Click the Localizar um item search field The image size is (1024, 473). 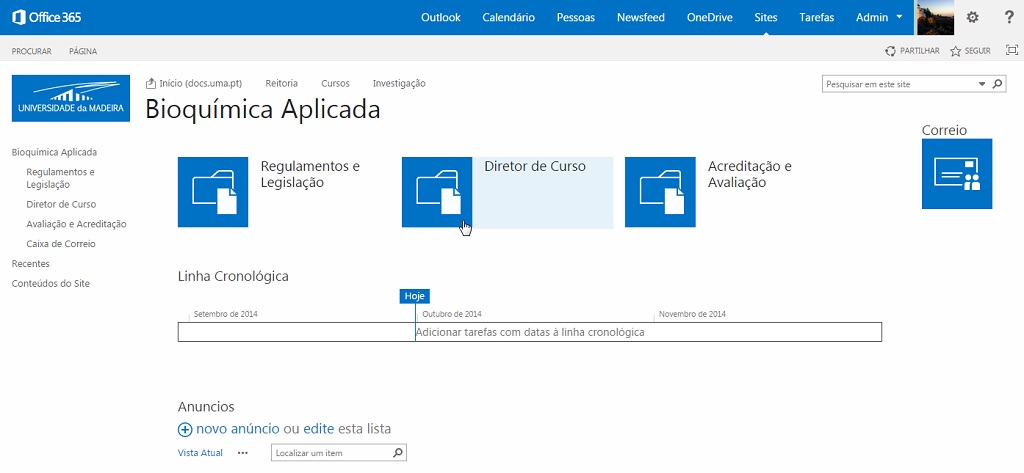click(x=338, y=453)
